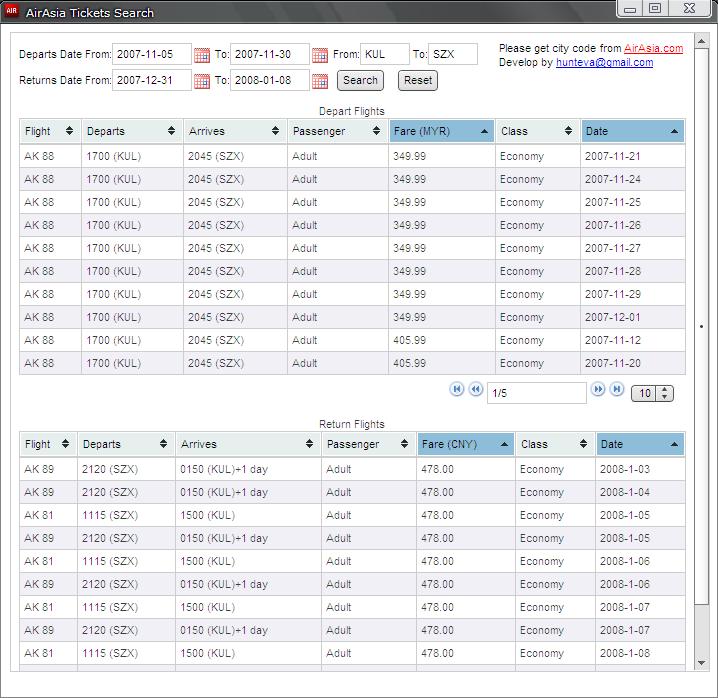Click the AirAsia app icon in title bar

click(11, 11)
